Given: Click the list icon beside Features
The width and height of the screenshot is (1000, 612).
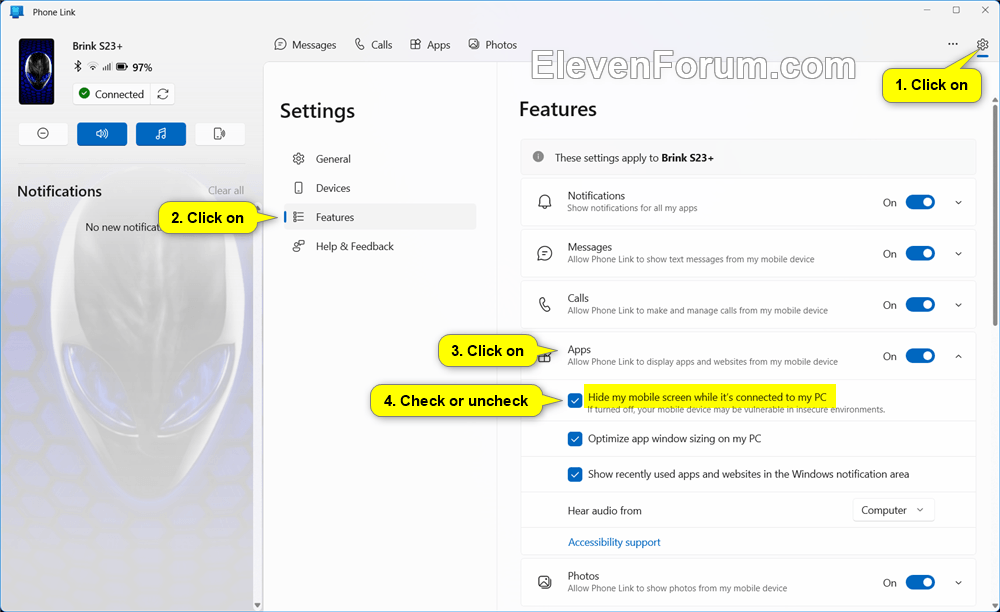Looking at the screenshot, I should tap(298, 217).
